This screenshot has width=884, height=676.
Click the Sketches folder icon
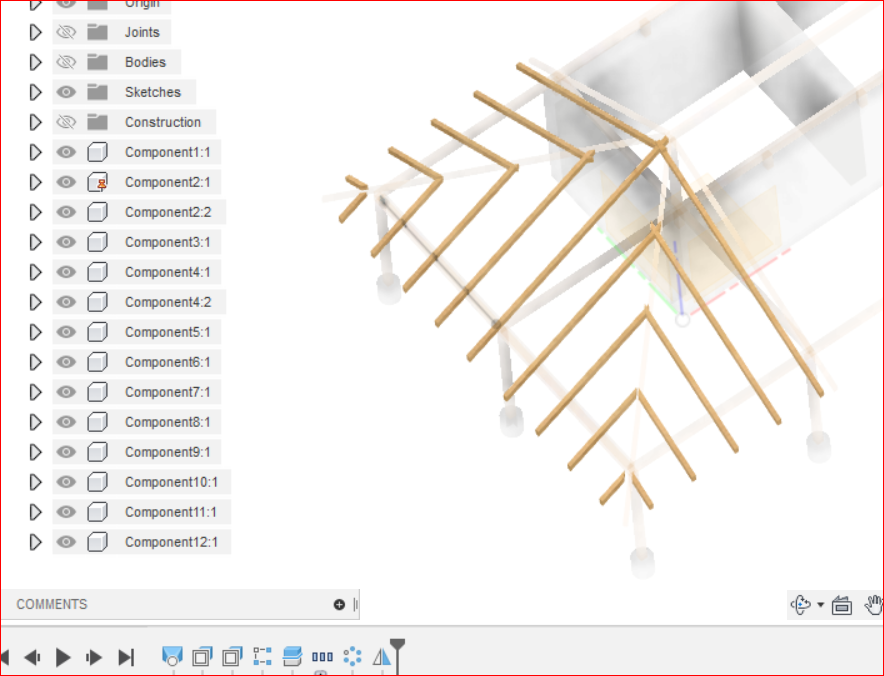[98, 92]
